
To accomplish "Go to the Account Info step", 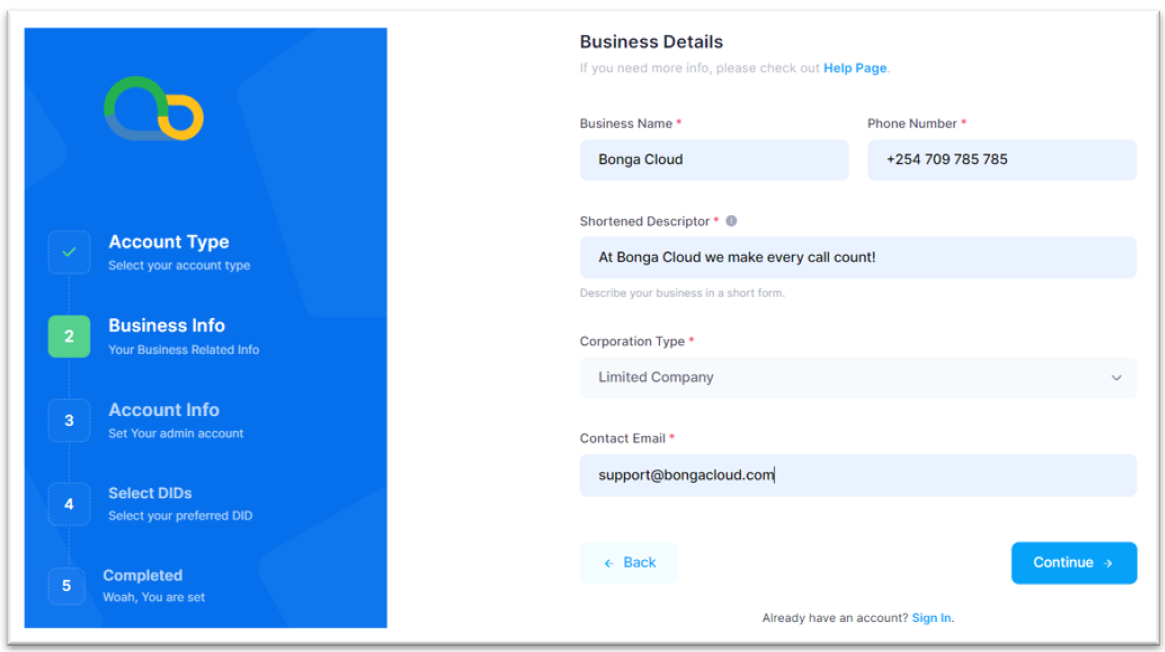I will tap(163, 410).
